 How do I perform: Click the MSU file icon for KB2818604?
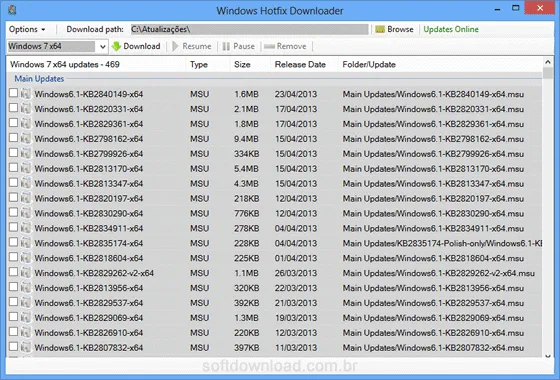26,258
